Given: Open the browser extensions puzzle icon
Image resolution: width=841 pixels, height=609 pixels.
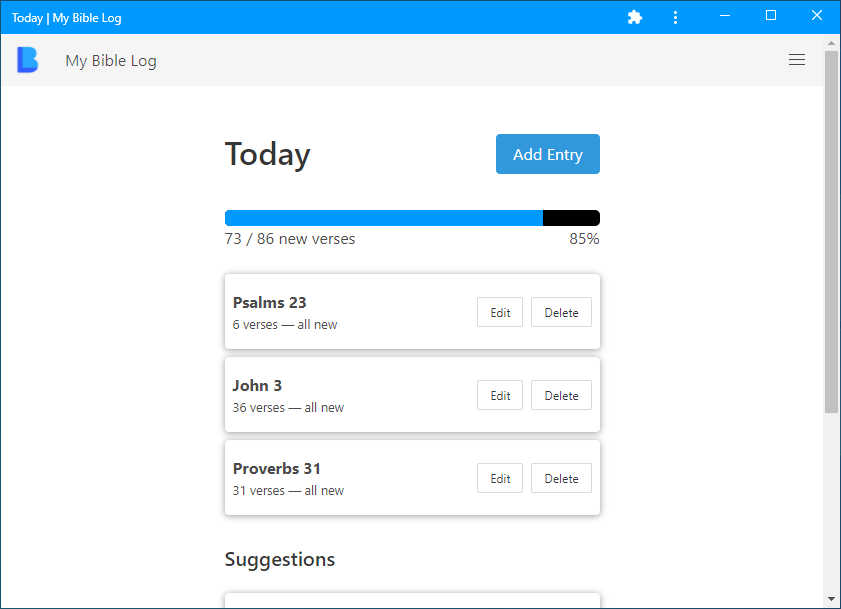Looking at the screenshot, I should (x=635, y=17).
